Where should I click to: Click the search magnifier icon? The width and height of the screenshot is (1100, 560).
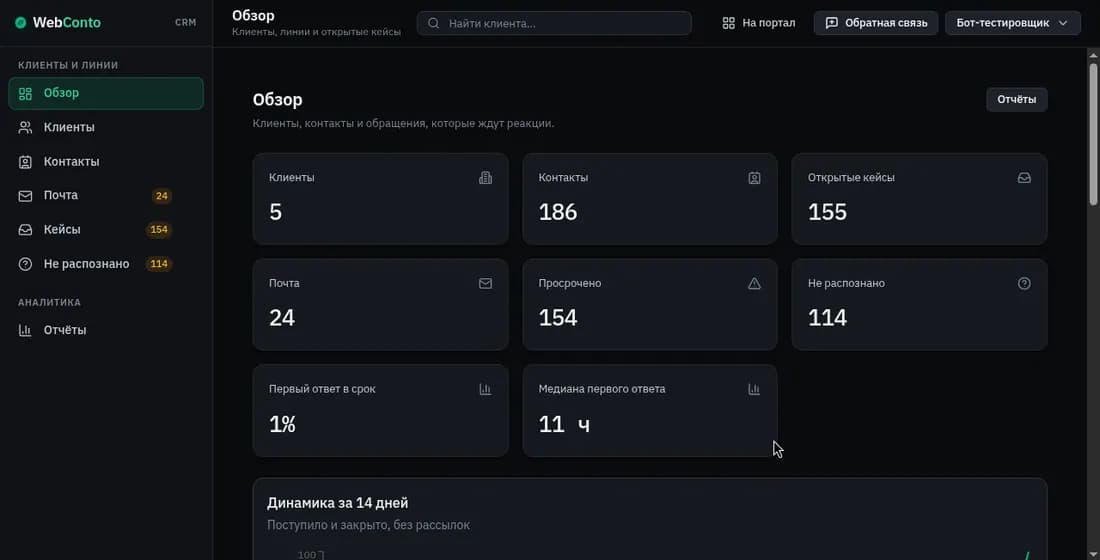(x=434, y=23)
